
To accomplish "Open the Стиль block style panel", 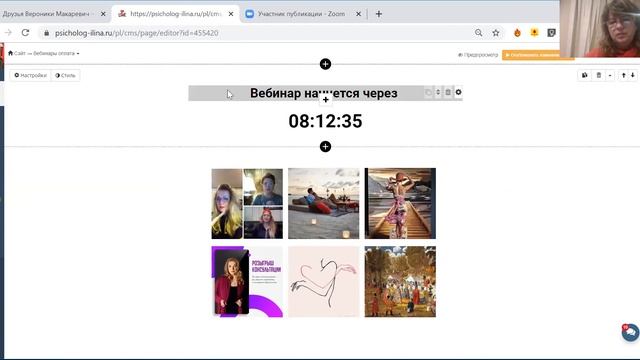I will pos(65,76).
